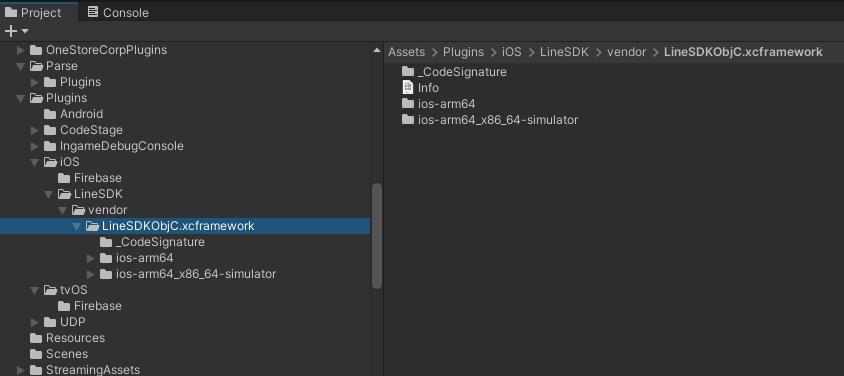Image resolution: width=844 pixels, height=376 pixels.
Task: Click the IngameDebugConsole folder icon
Action: click(50, 146)
